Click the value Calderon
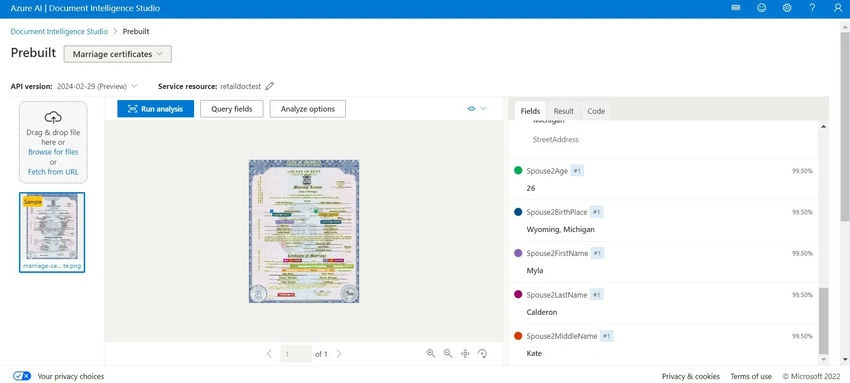This screenshot has width=850, height=383. [x=542, y=313]
